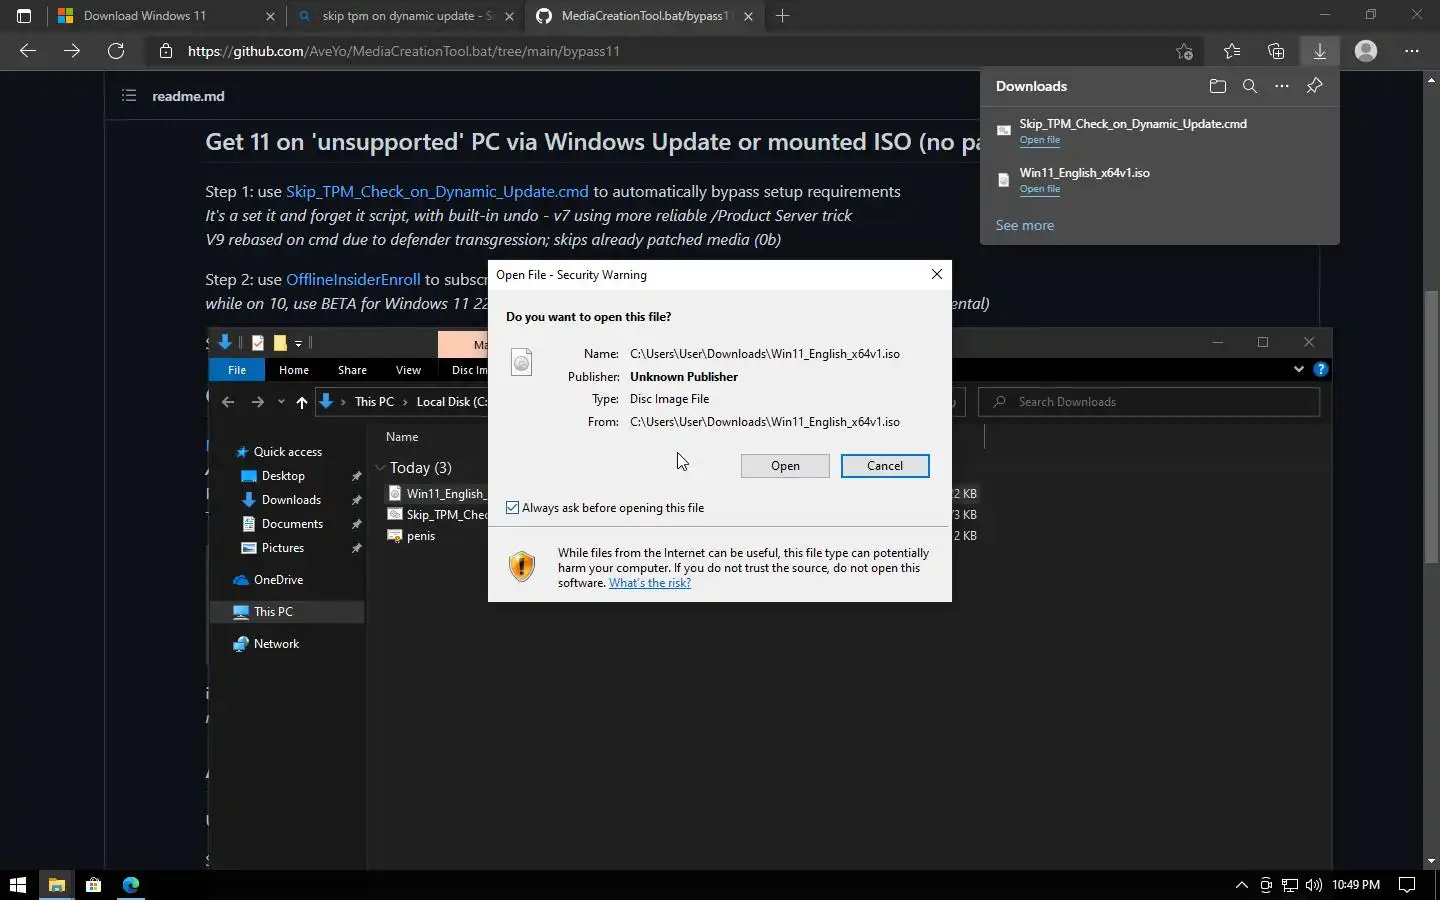Open the Skip_TPM_Check_on_Dynamic_Update.cmd readme link
Image resolution: width=1440 pixels, height=900 pixels.
point(437,191)
